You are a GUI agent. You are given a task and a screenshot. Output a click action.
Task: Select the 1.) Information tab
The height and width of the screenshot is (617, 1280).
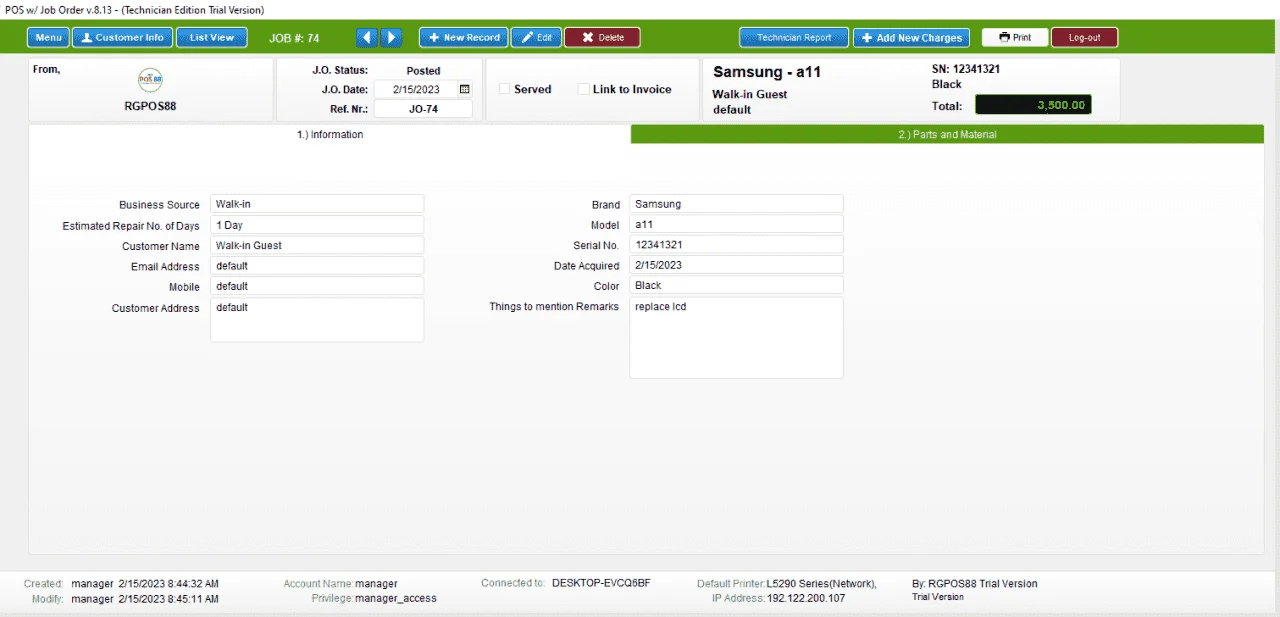coord(330,134)
